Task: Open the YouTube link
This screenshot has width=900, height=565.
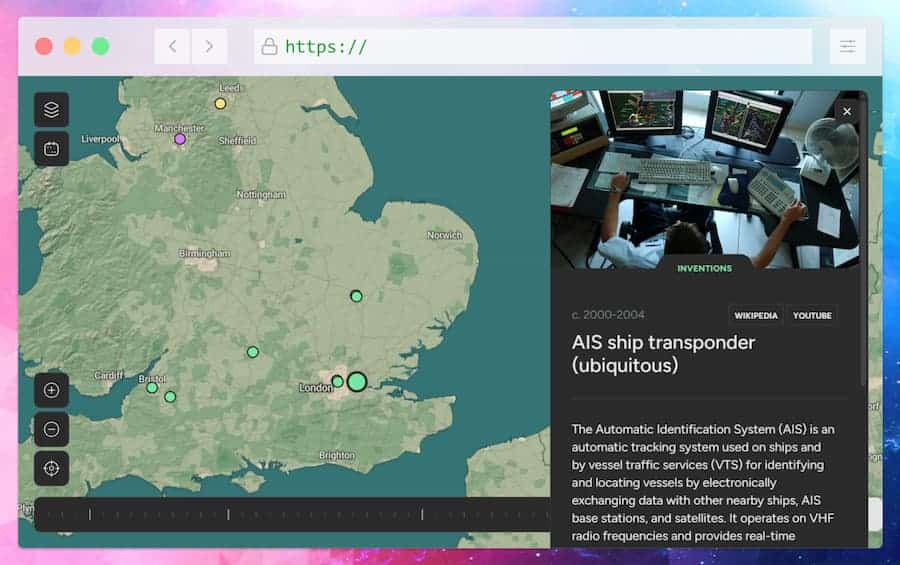Action: coord(812,315)
